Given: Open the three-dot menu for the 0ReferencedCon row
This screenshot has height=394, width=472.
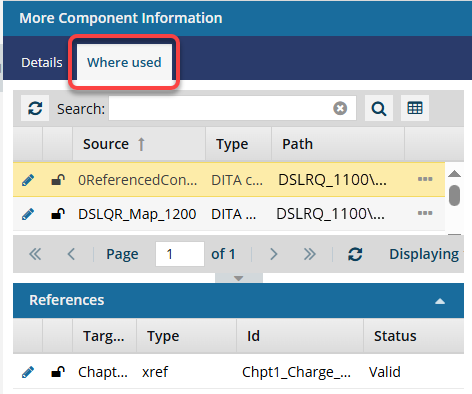Looking at the screenshot, I should click(425, 179).
